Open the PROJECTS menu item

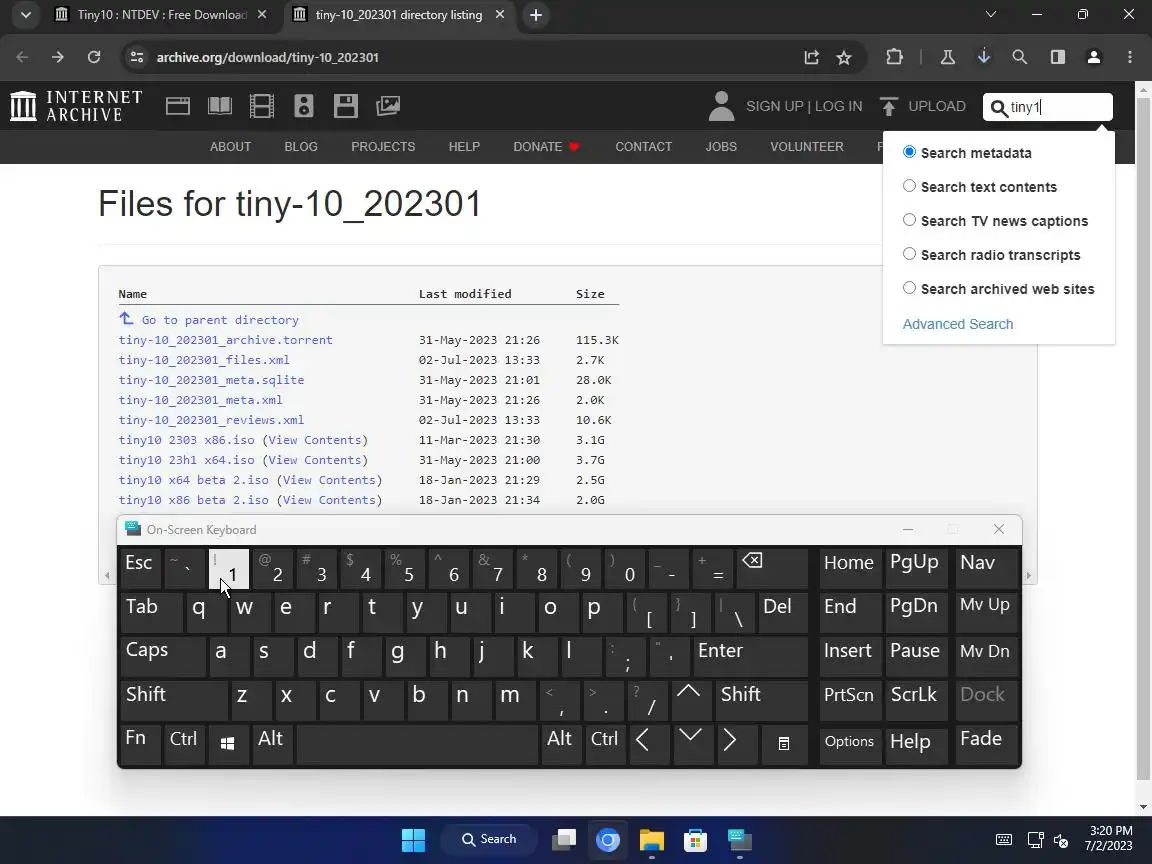pos(383,147)
